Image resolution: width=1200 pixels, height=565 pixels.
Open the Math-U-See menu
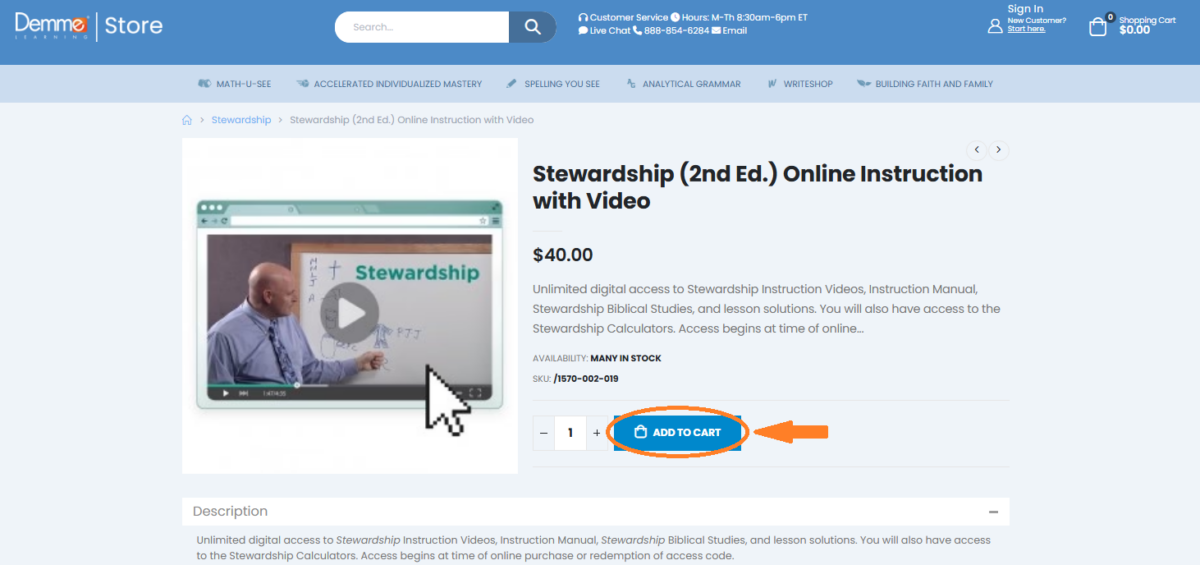pos(235,84)
